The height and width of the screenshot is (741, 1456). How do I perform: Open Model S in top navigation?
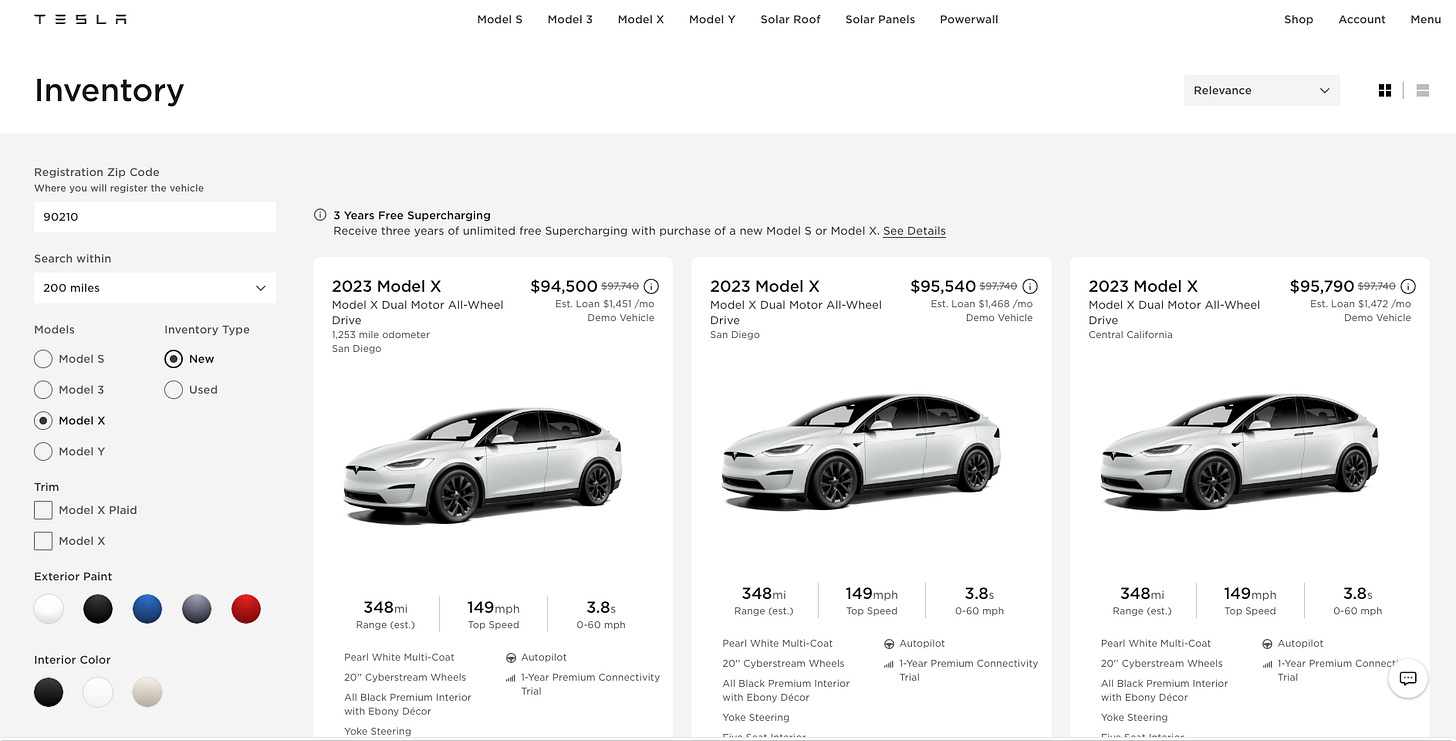coord(500,19)
